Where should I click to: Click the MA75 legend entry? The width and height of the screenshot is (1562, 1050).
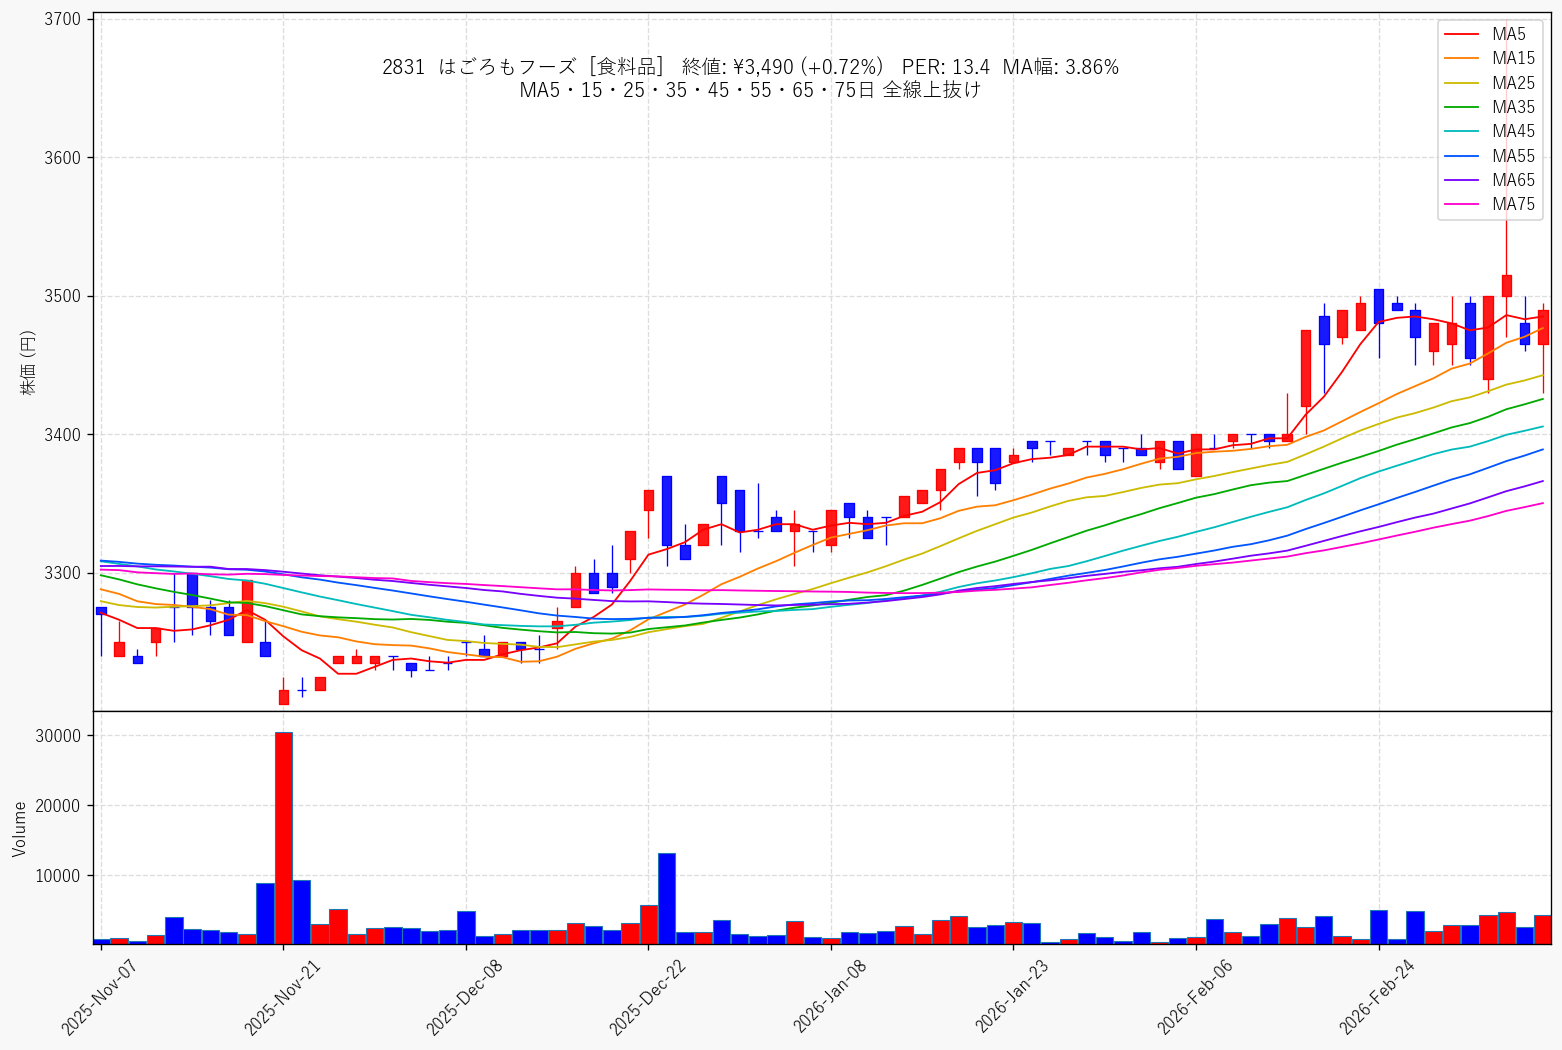click(x=1488, y=204)
